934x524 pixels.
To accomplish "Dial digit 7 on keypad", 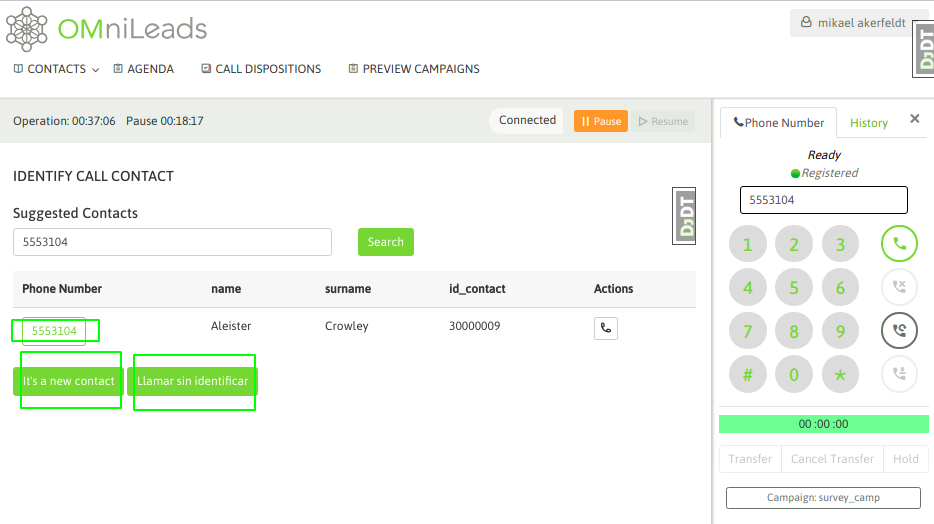I will pos(748,331).
